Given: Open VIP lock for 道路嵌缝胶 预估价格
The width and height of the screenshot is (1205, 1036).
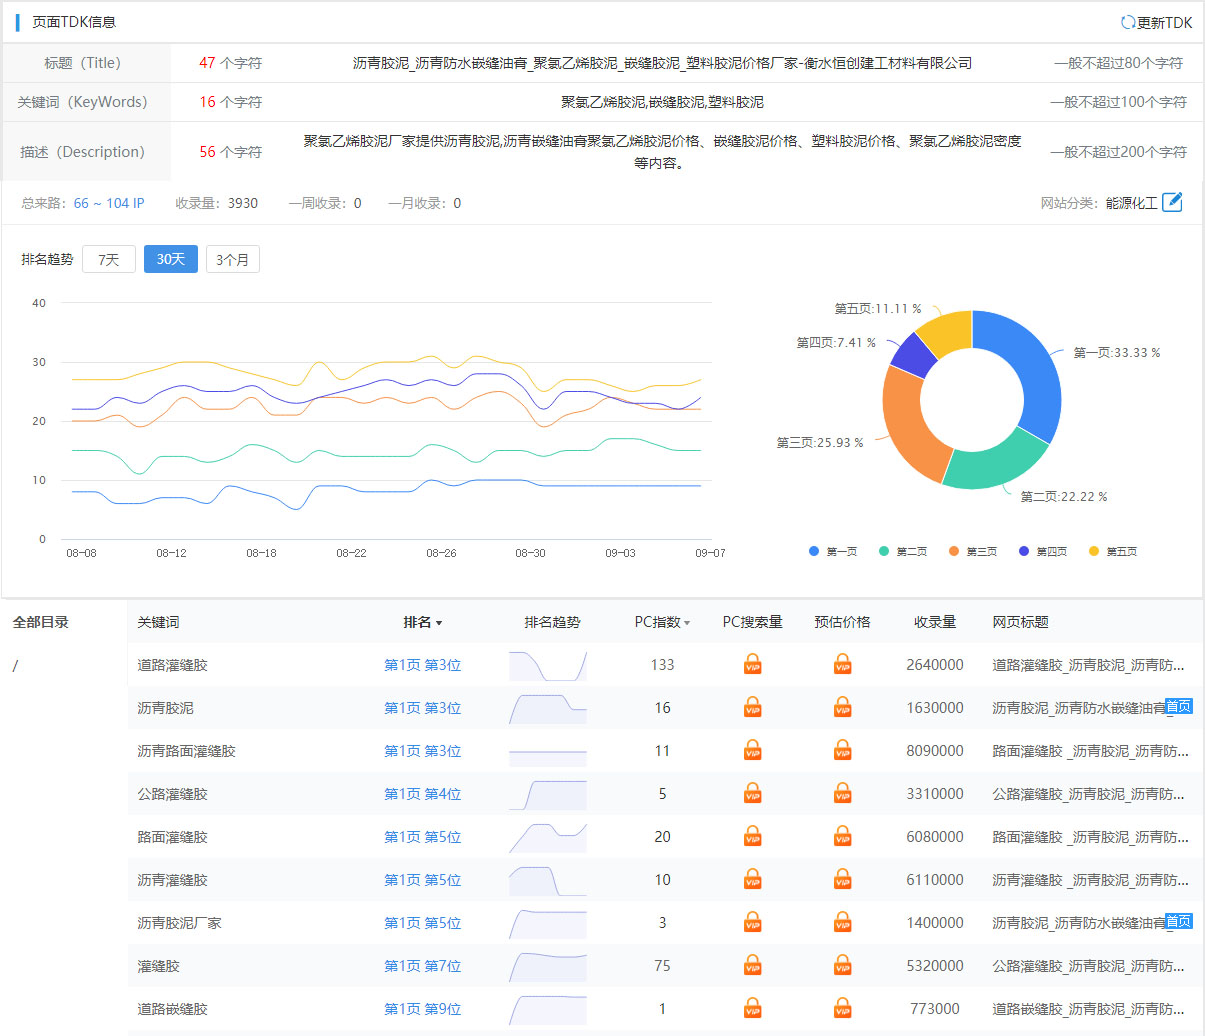Looking at the screenshot, I should [x=842, y=1008].
